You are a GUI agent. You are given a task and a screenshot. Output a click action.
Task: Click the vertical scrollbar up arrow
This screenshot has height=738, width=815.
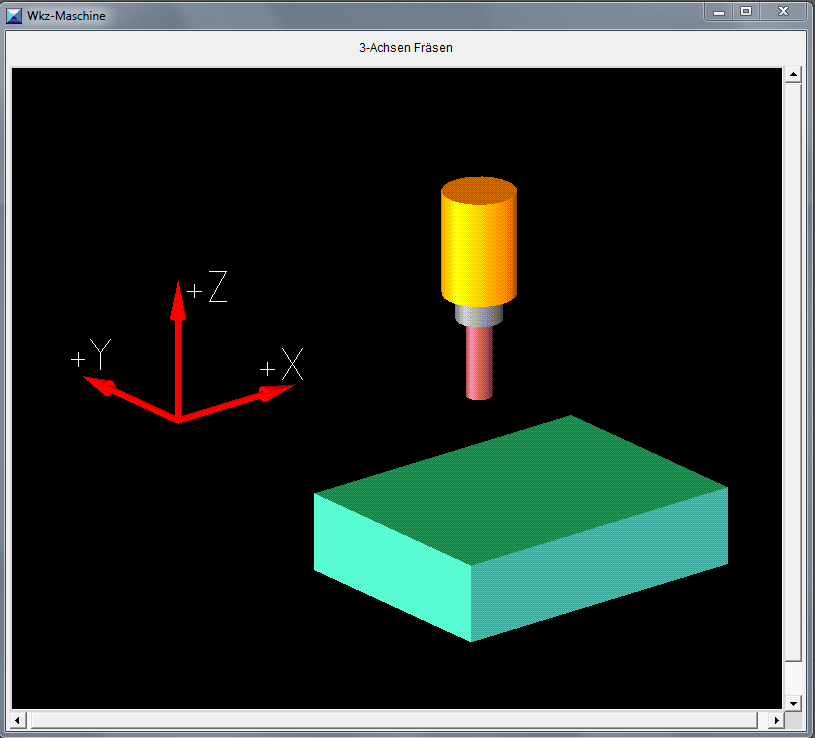[793, 75]
